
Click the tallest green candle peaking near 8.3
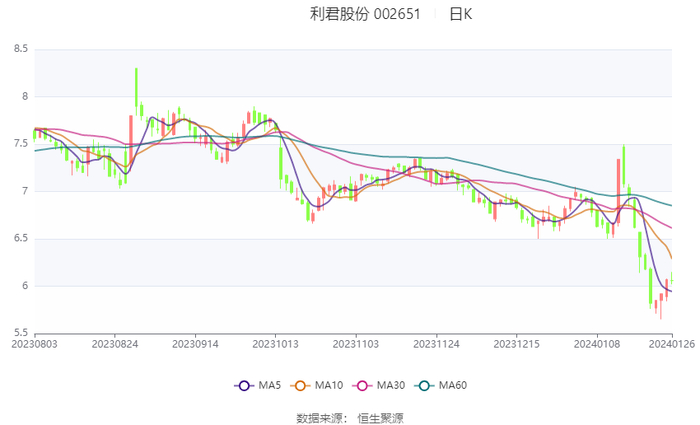(x=136, y=90)
